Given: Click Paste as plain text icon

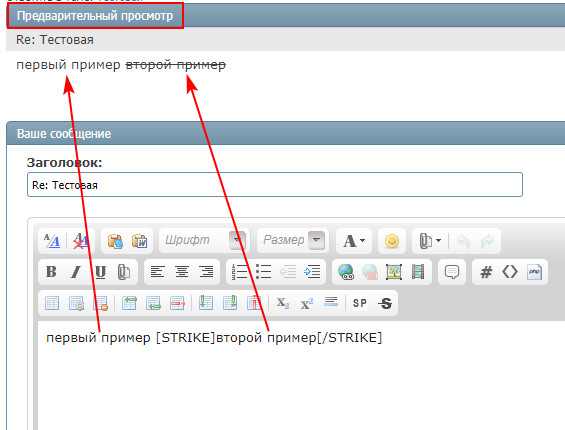Looking at the screenshot, I should click(x=115, y=241).
